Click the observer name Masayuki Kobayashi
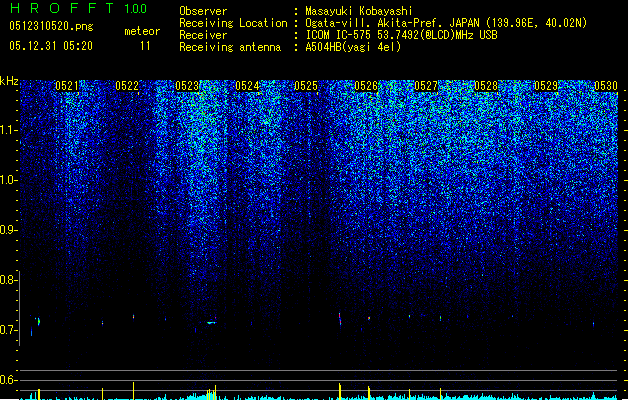The height and width of the screenshot is (400, 629). point(358,11)
